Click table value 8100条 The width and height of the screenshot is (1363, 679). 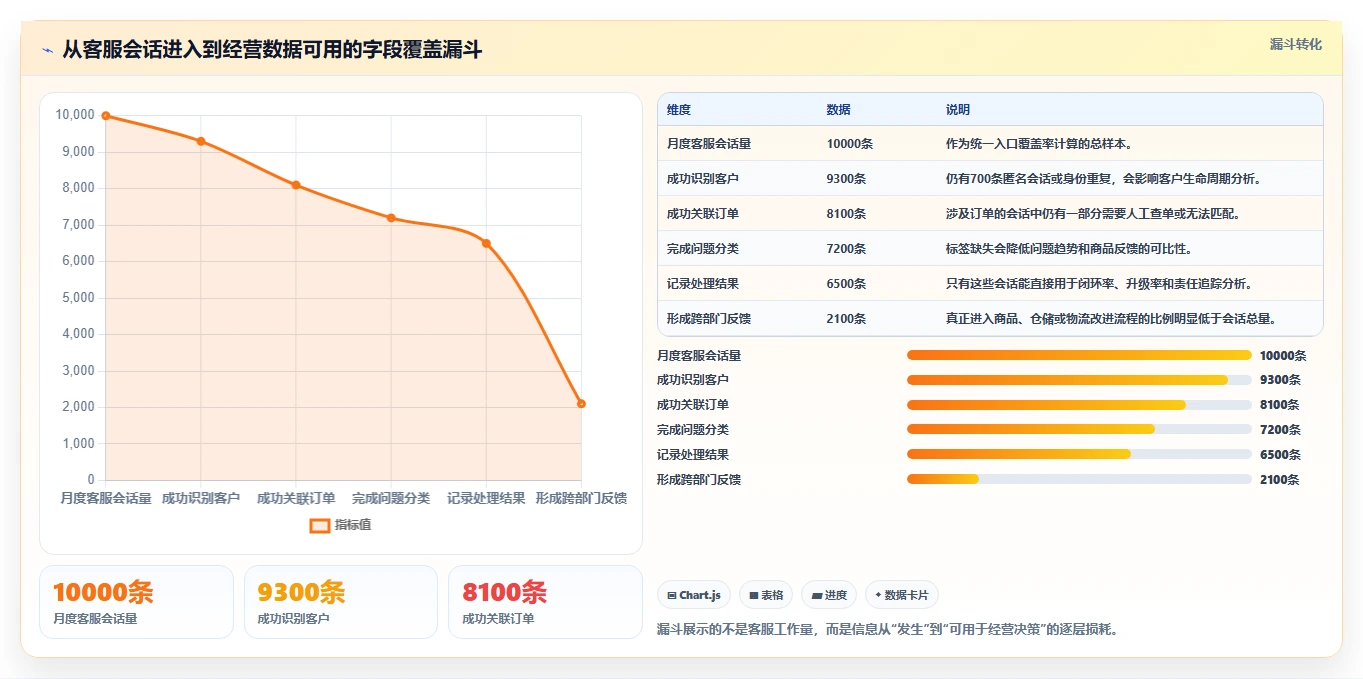coord(847,214)
